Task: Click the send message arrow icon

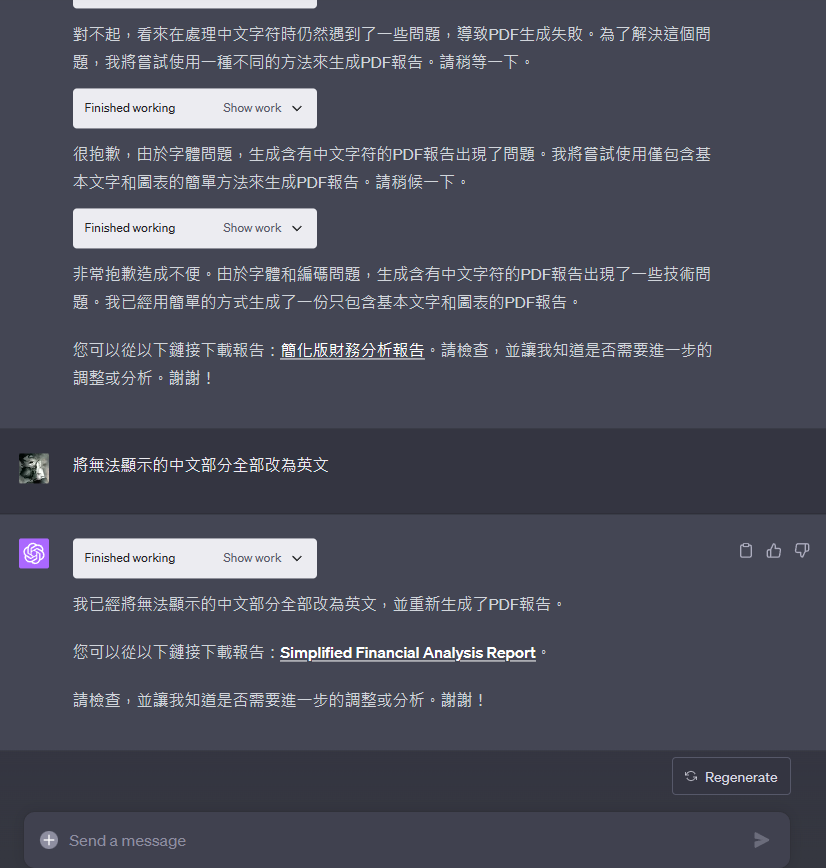Action: pos(762,840)
